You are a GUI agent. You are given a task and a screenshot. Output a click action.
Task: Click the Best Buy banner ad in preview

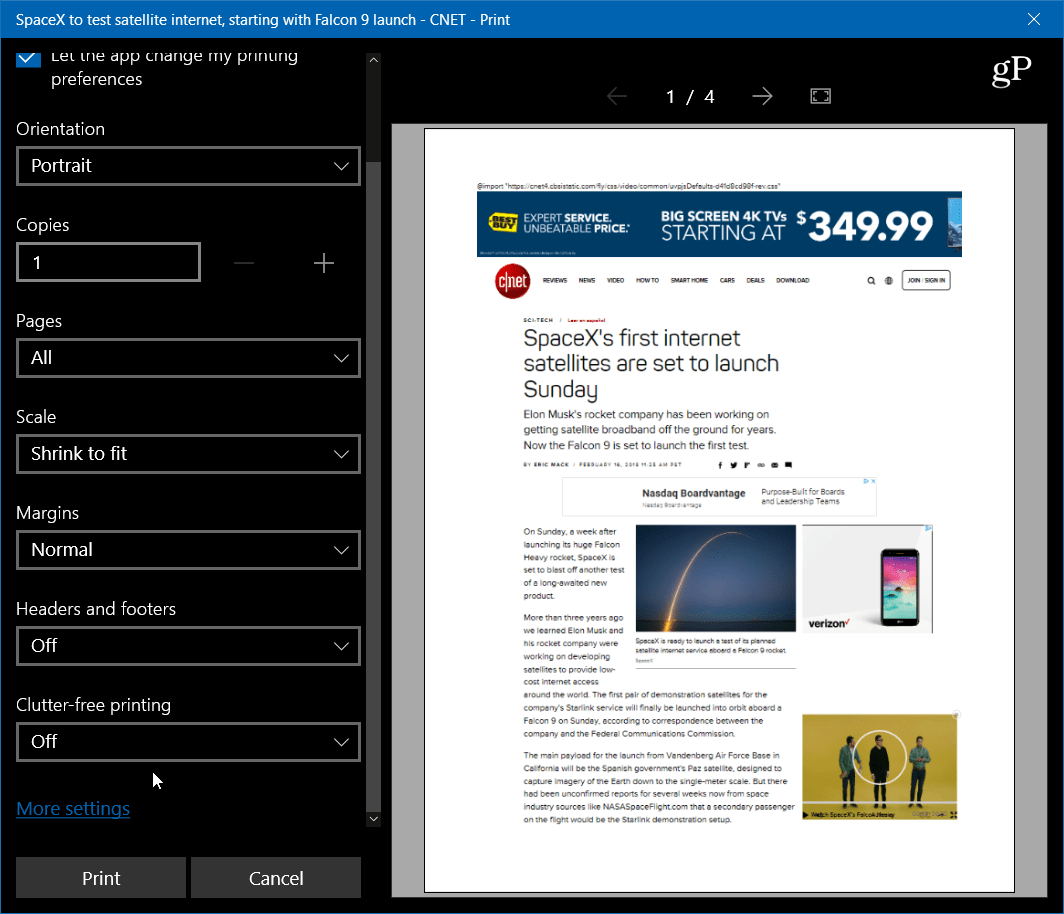click(719, 224)
